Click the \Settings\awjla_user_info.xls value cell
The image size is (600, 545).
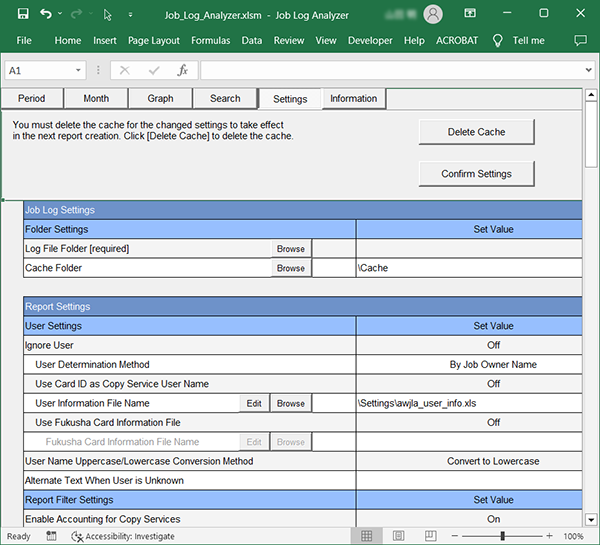pyautogui.click(x=469, y=403)
